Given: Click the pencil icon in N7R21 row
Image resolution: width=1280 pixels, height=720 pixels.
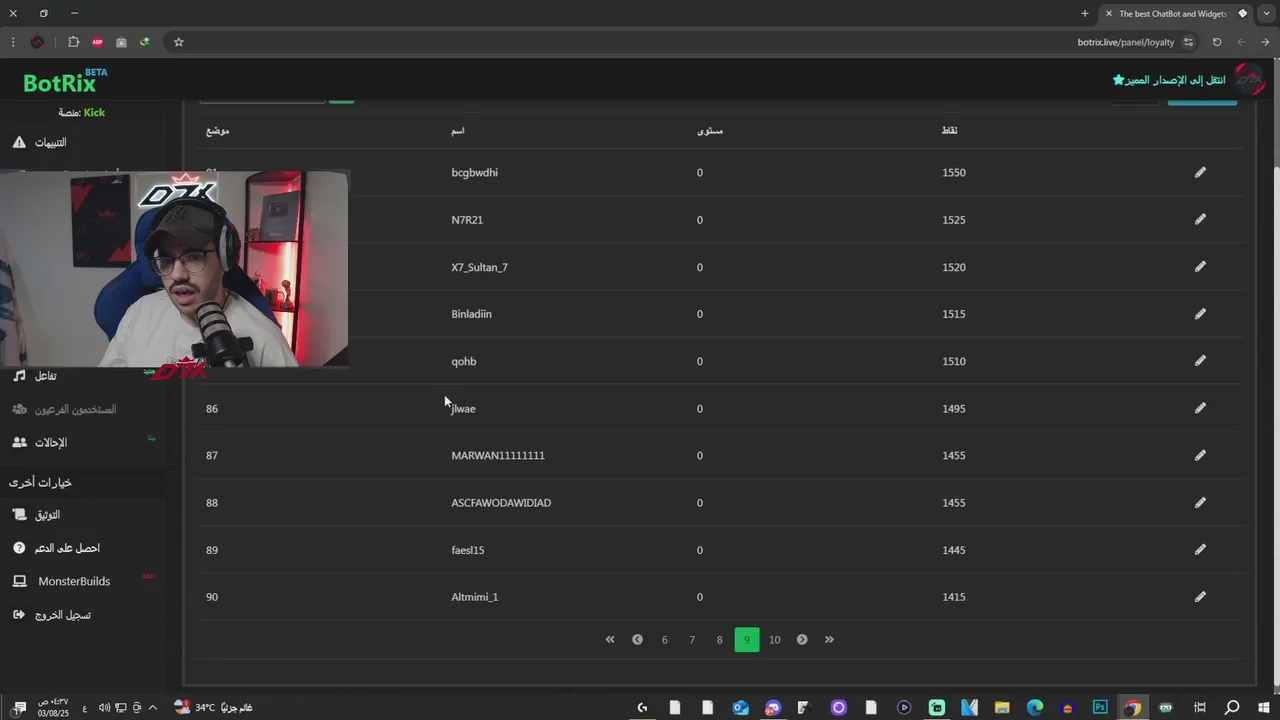Looking at the screenshot, I should coord(1200,219).
